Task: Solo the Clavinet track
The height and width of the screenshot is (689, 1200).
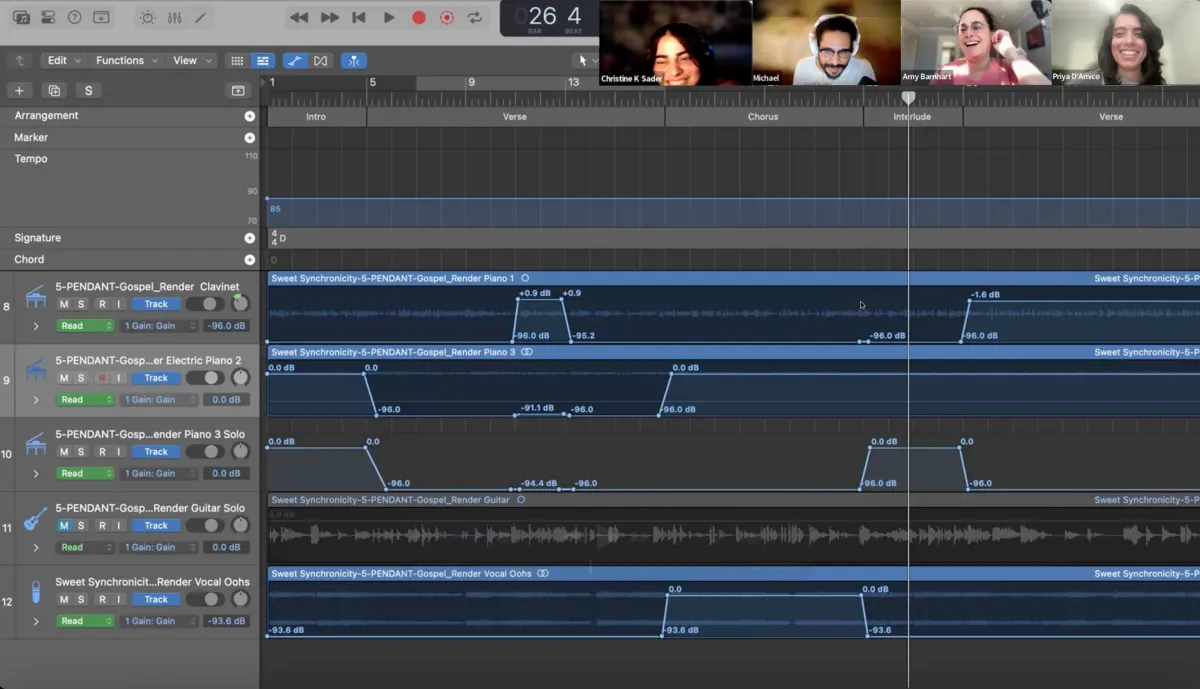Action: click(81, 304)
